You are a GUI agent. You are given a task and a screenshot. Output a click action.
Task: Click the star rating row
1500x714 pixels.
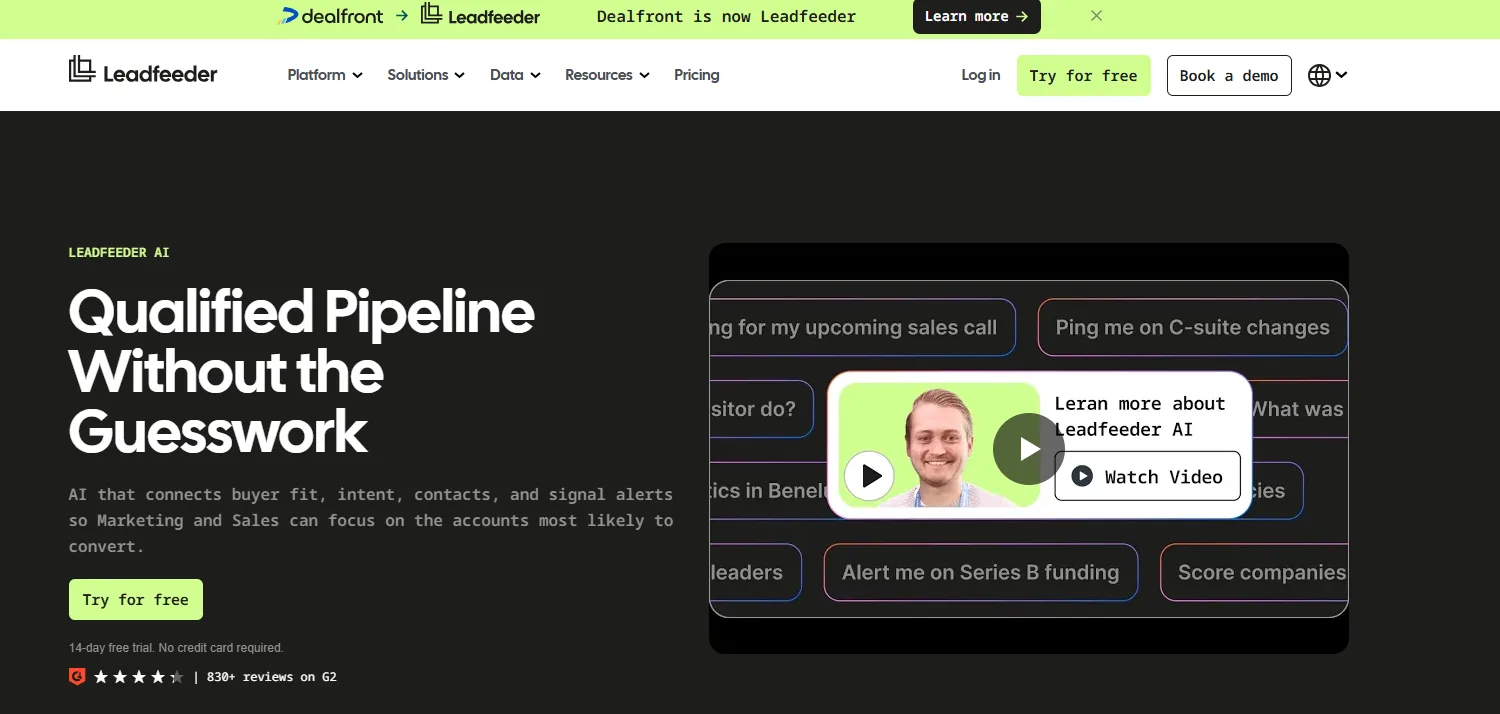139,677
